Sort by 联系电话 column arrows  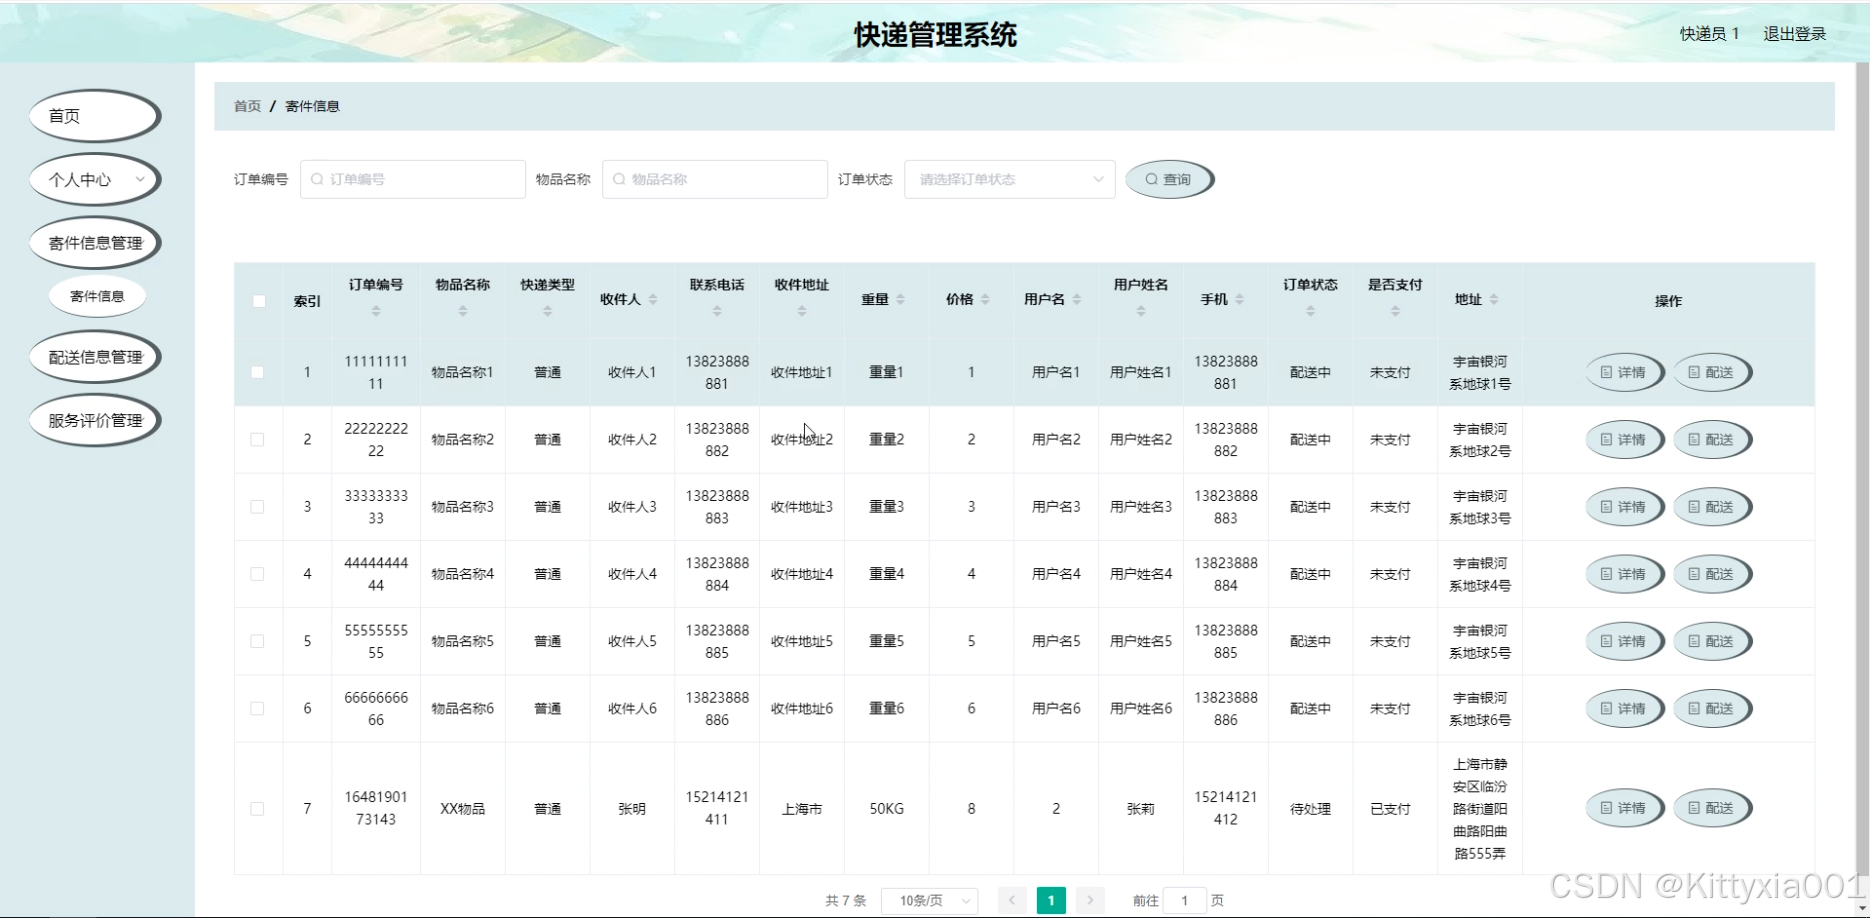point(717,311)
